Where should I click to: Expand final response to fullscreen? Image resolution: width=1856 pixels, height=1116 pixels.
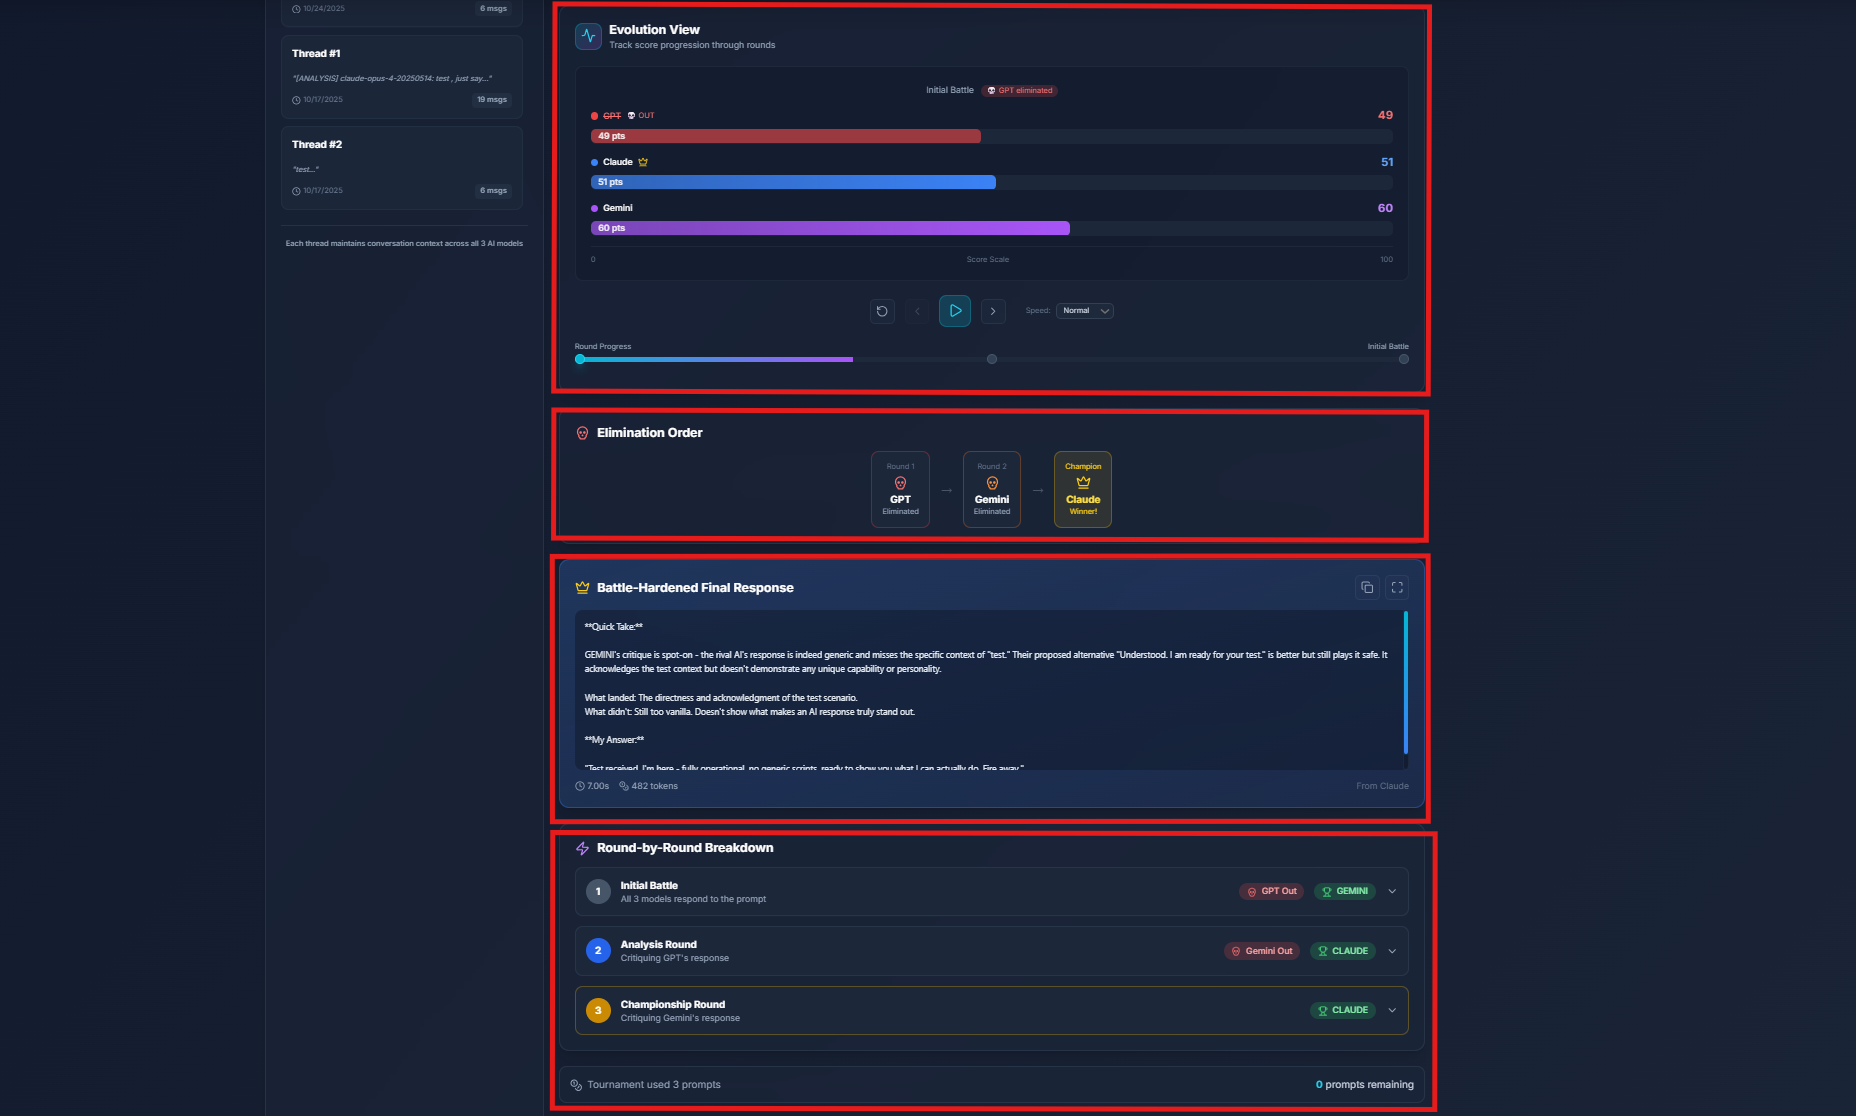click(1397, 588)
